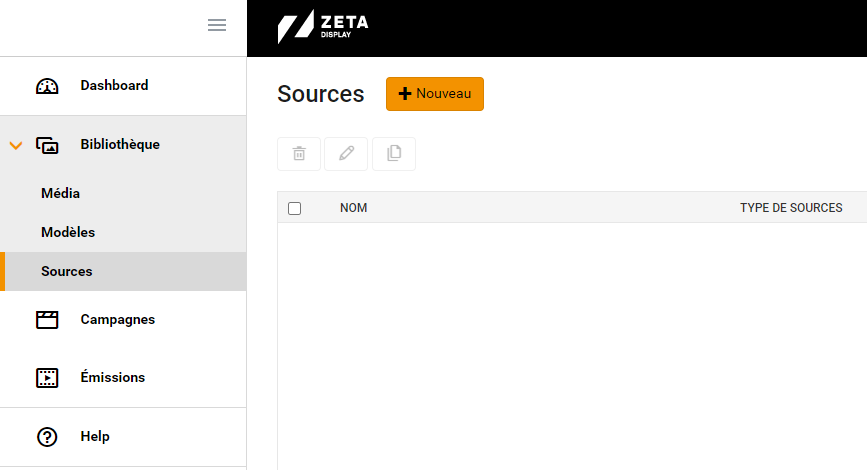867x470 pixels.
Task: Click the orange Nouveau button
Action: click(x=435, y=94)
